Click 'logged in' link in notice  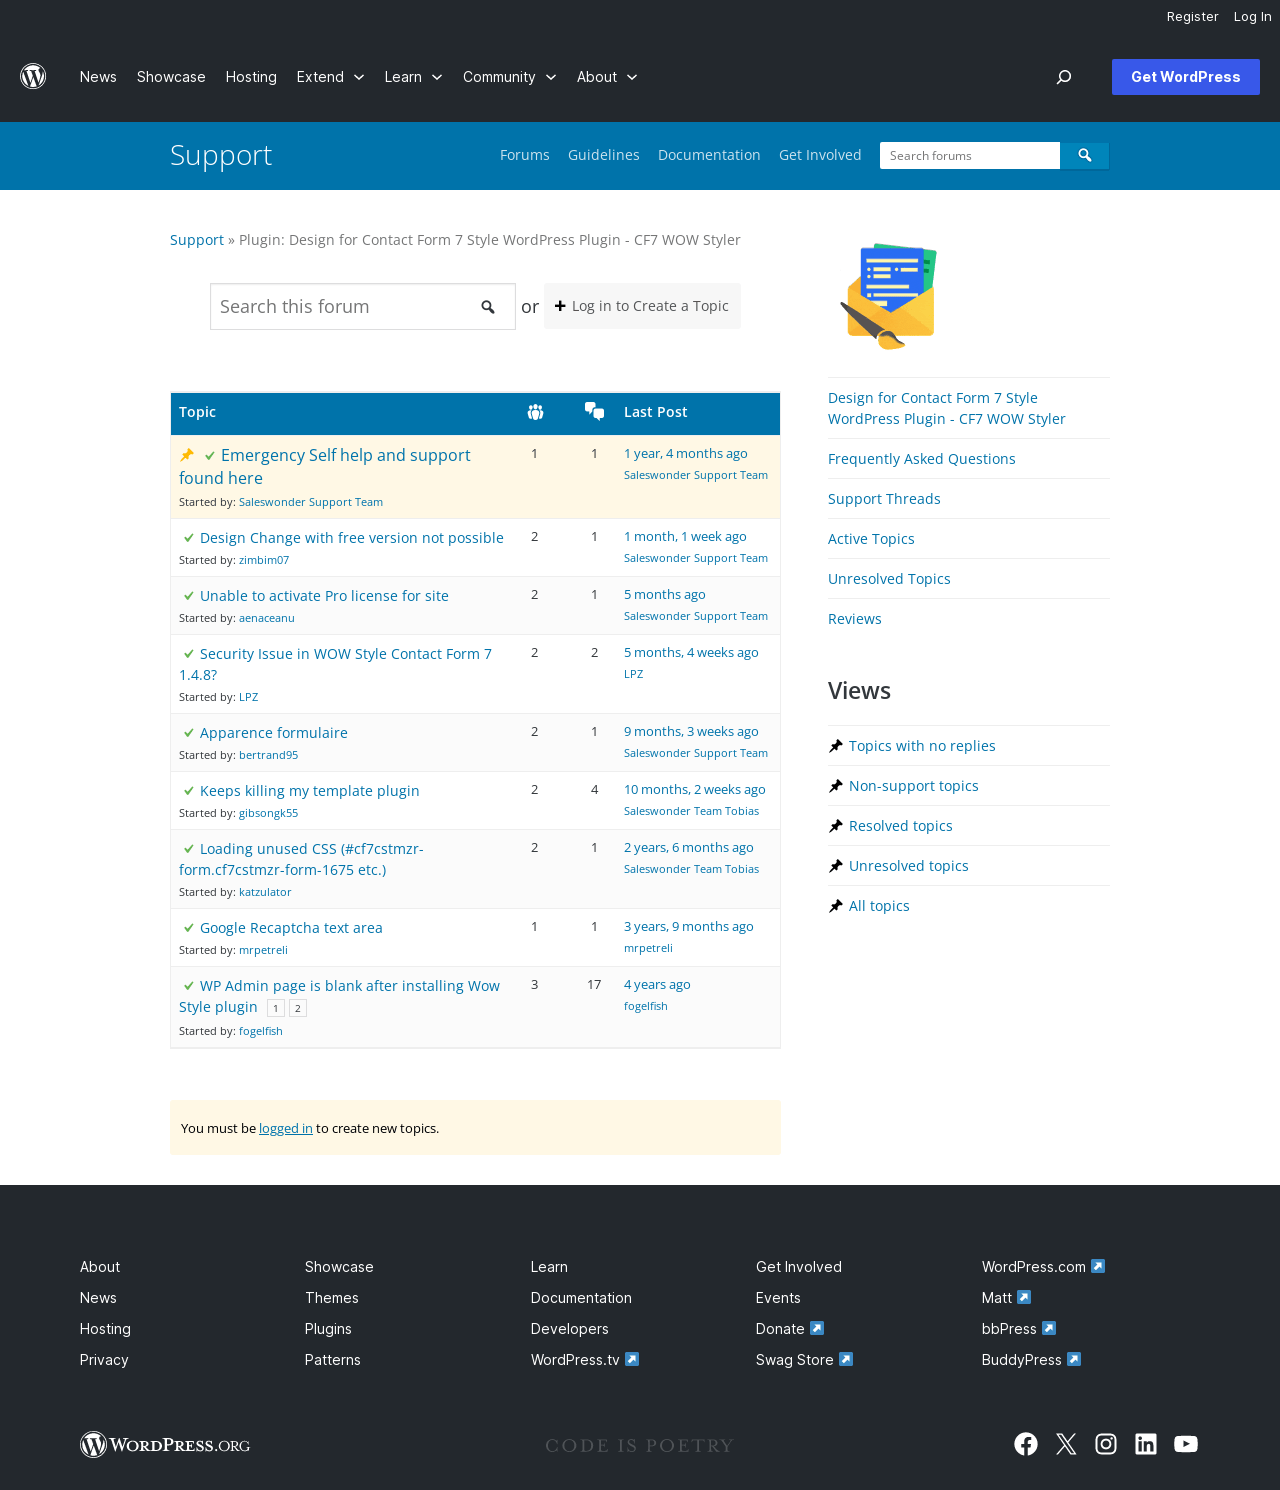286,1128
